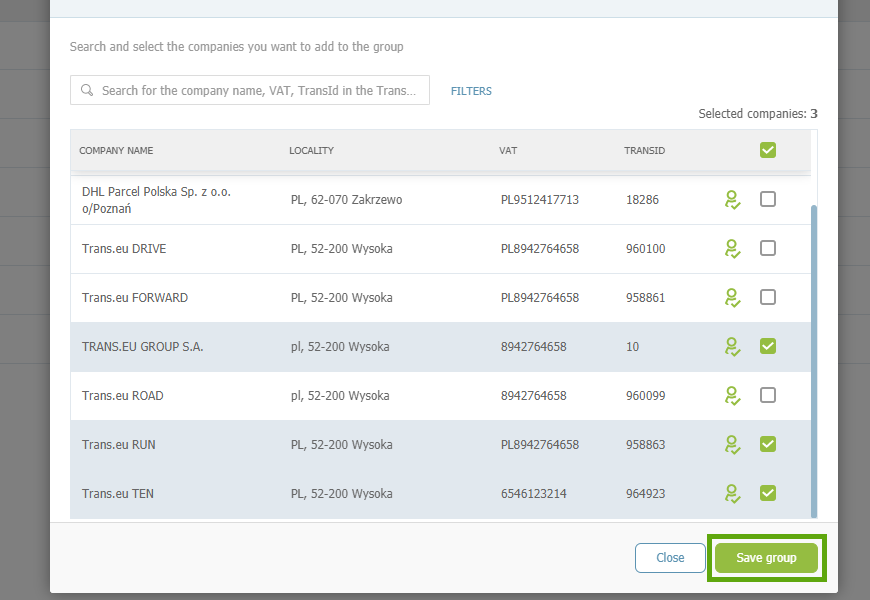Click TransId value '960099'
This screenshot has height=600, width=870.
pyautogui.click(x=646, y=396)
